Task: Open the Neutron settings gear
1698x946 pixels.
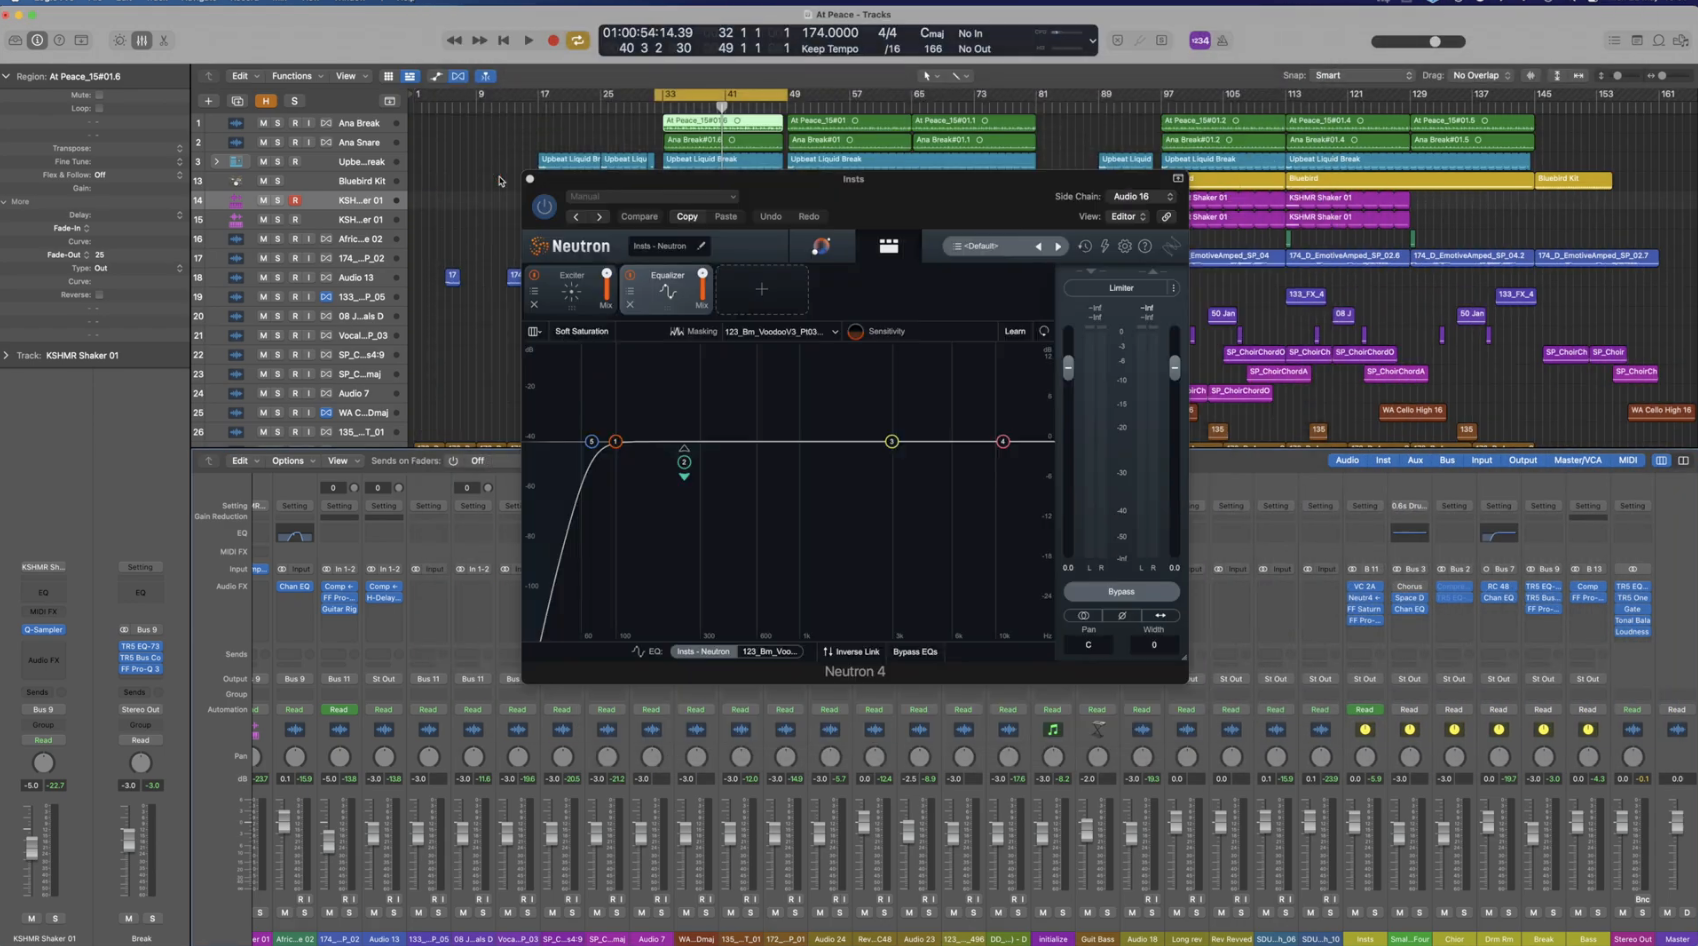Action: 1125,246
